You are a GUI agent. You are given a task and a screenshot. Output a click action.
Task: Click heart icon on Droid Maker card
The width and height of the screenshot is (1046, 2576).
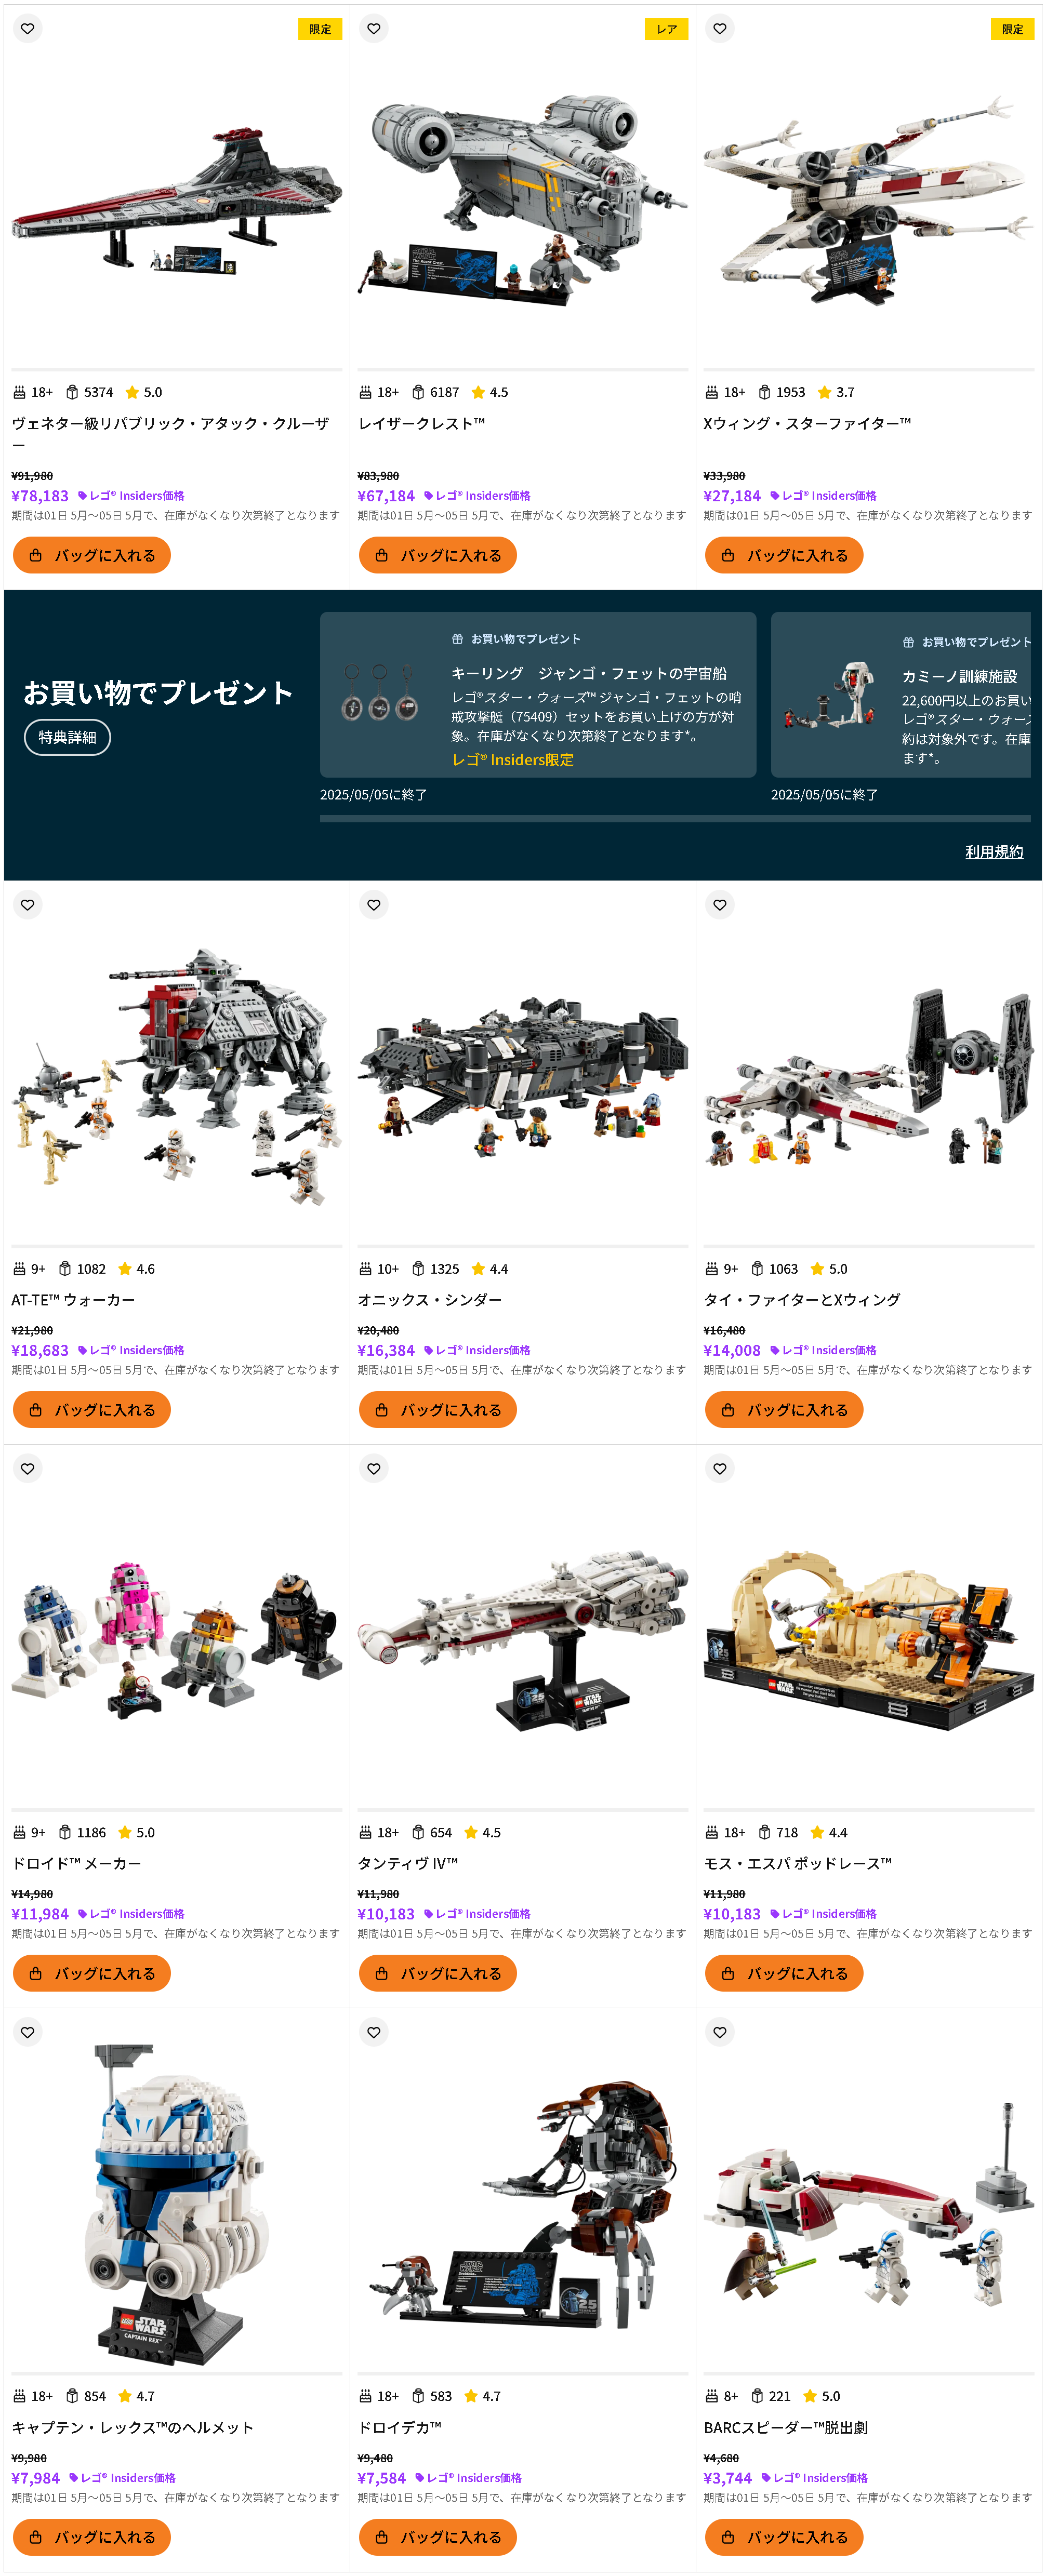click(28, 1469)
